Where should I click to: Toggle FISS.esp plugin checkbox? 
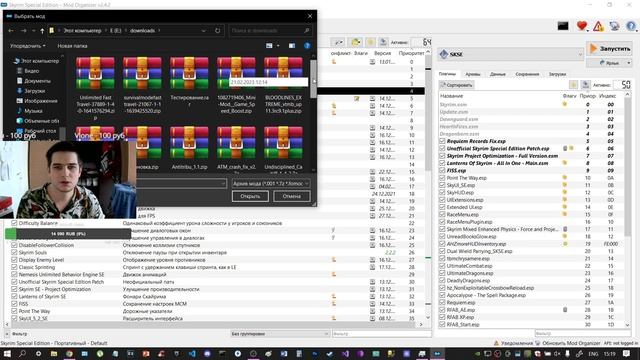pyautogui.click(x=442, y=171)
